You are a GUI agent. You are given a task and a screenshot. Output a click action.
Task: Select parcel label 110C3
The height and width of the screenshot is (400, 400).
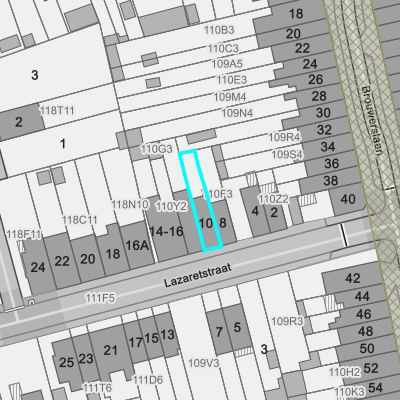click(x=223, y=49)
